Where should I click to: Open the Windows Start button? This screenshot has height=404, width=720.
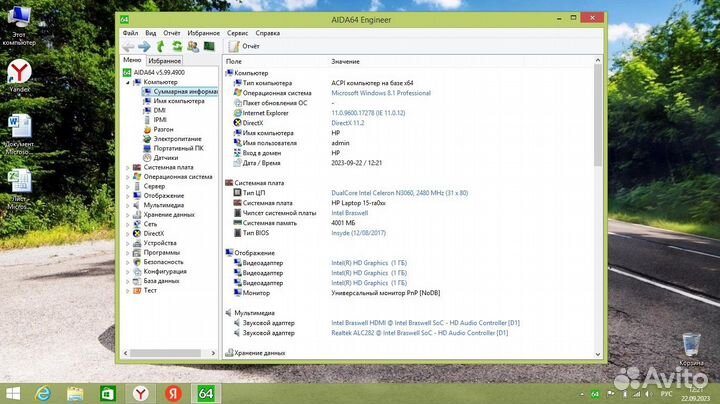click(x=13, y=393)
